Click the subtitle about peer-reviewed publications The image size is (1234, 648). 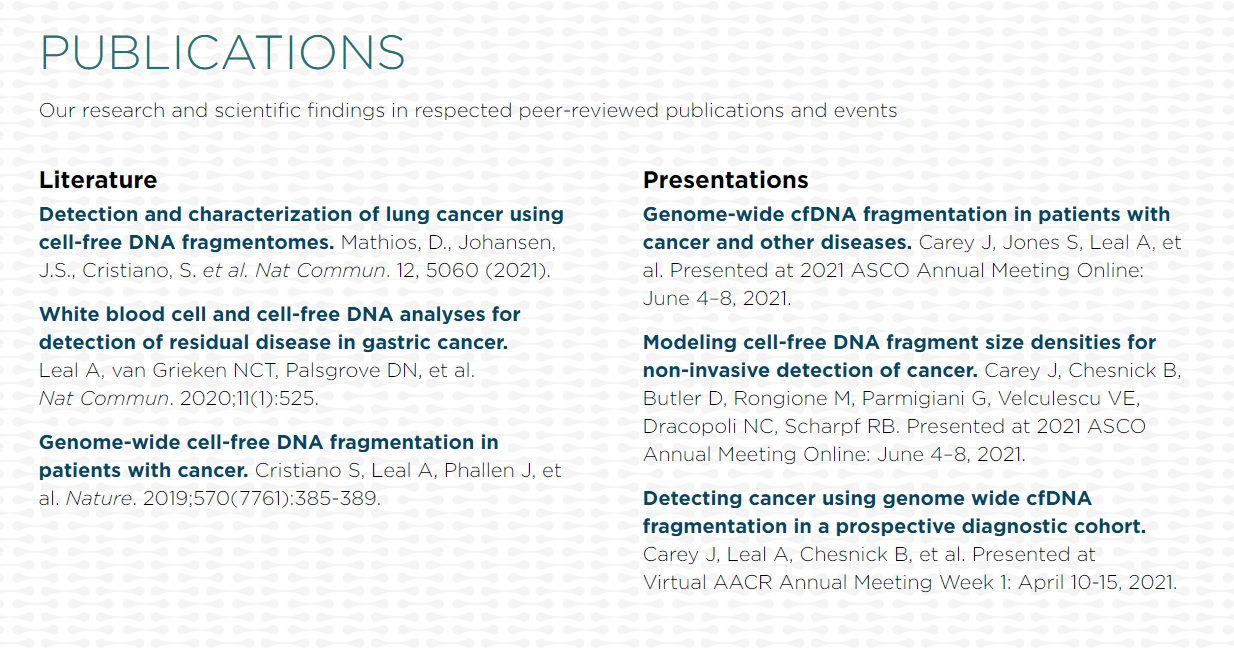(x=468, y=110)
